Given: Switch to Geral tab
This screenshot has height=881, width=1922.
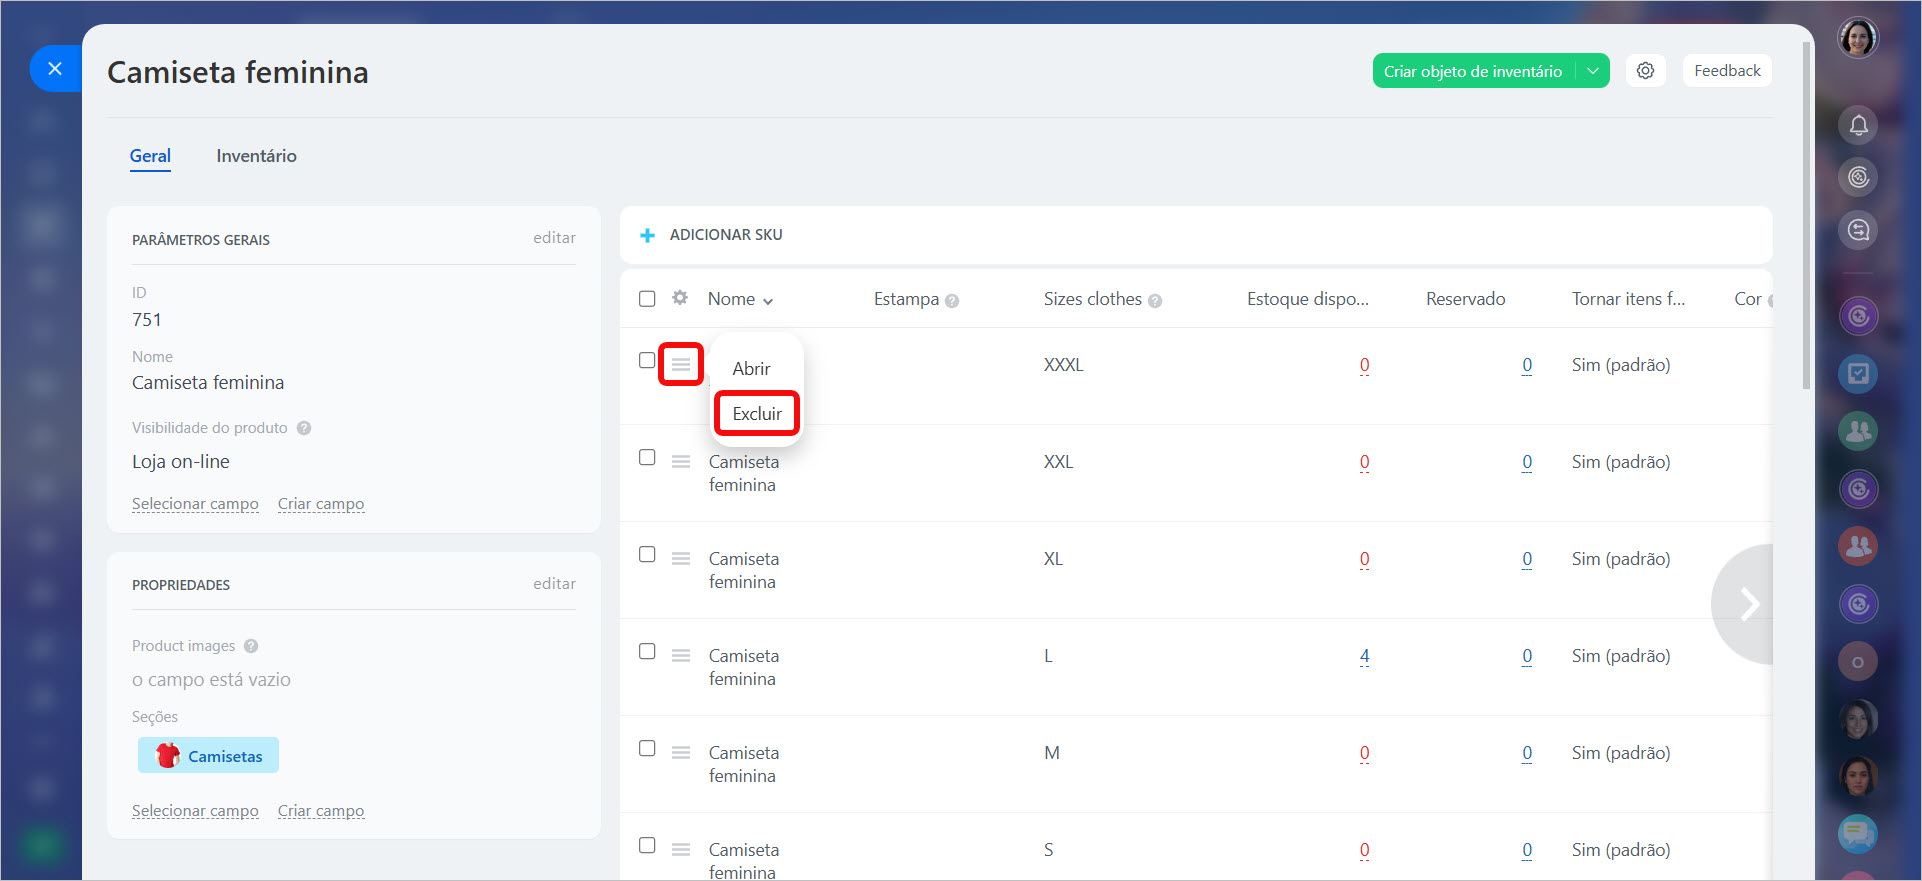Looking at the screenshot, I should coord(150,156).
